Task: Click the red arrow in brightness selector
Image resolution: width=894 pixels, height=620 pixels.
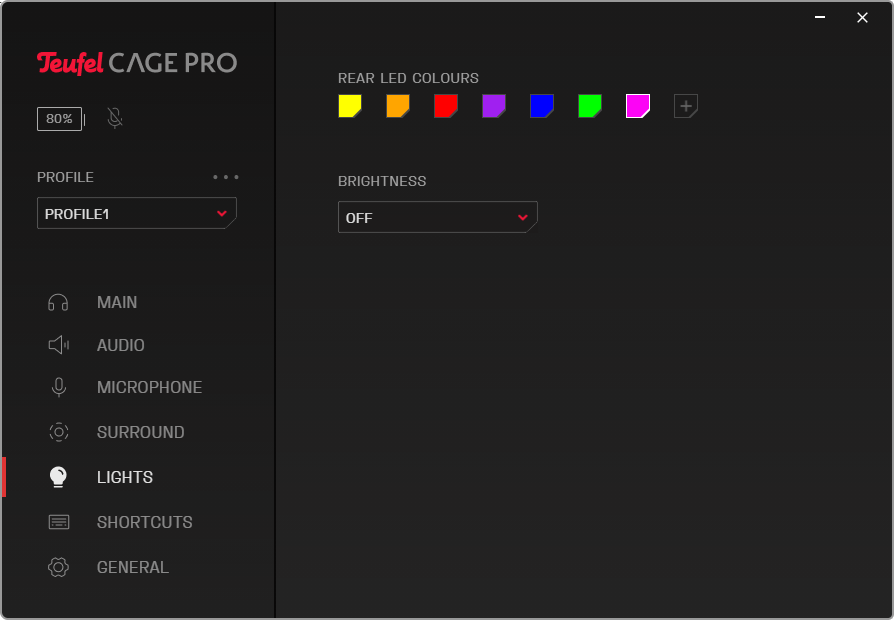Action: pos(523,217)
